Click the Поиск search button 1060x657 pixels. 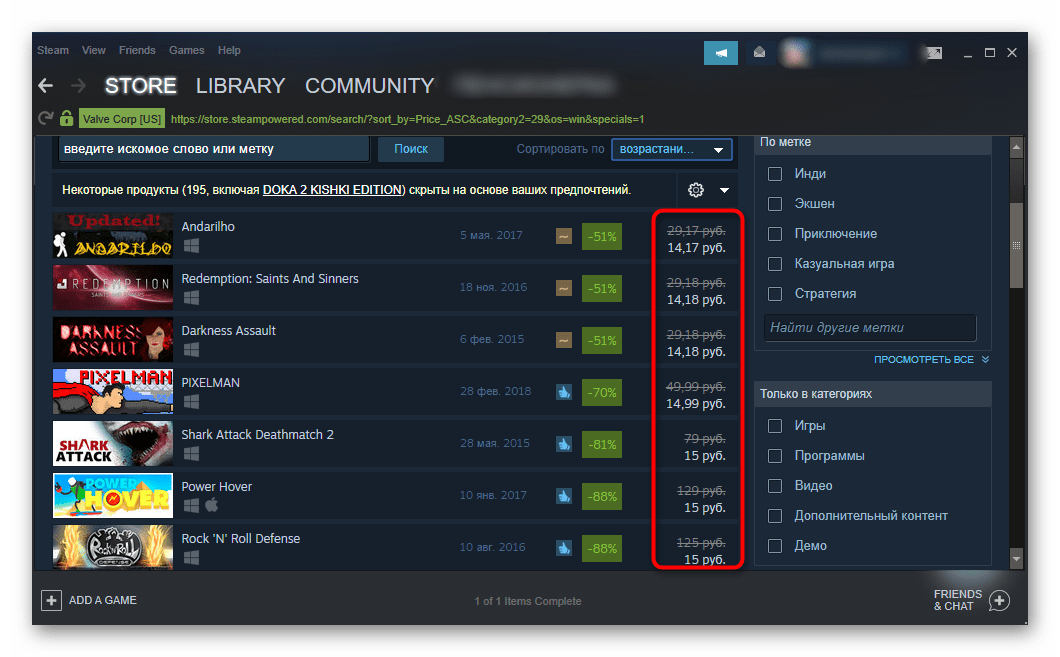coord(411,149)
